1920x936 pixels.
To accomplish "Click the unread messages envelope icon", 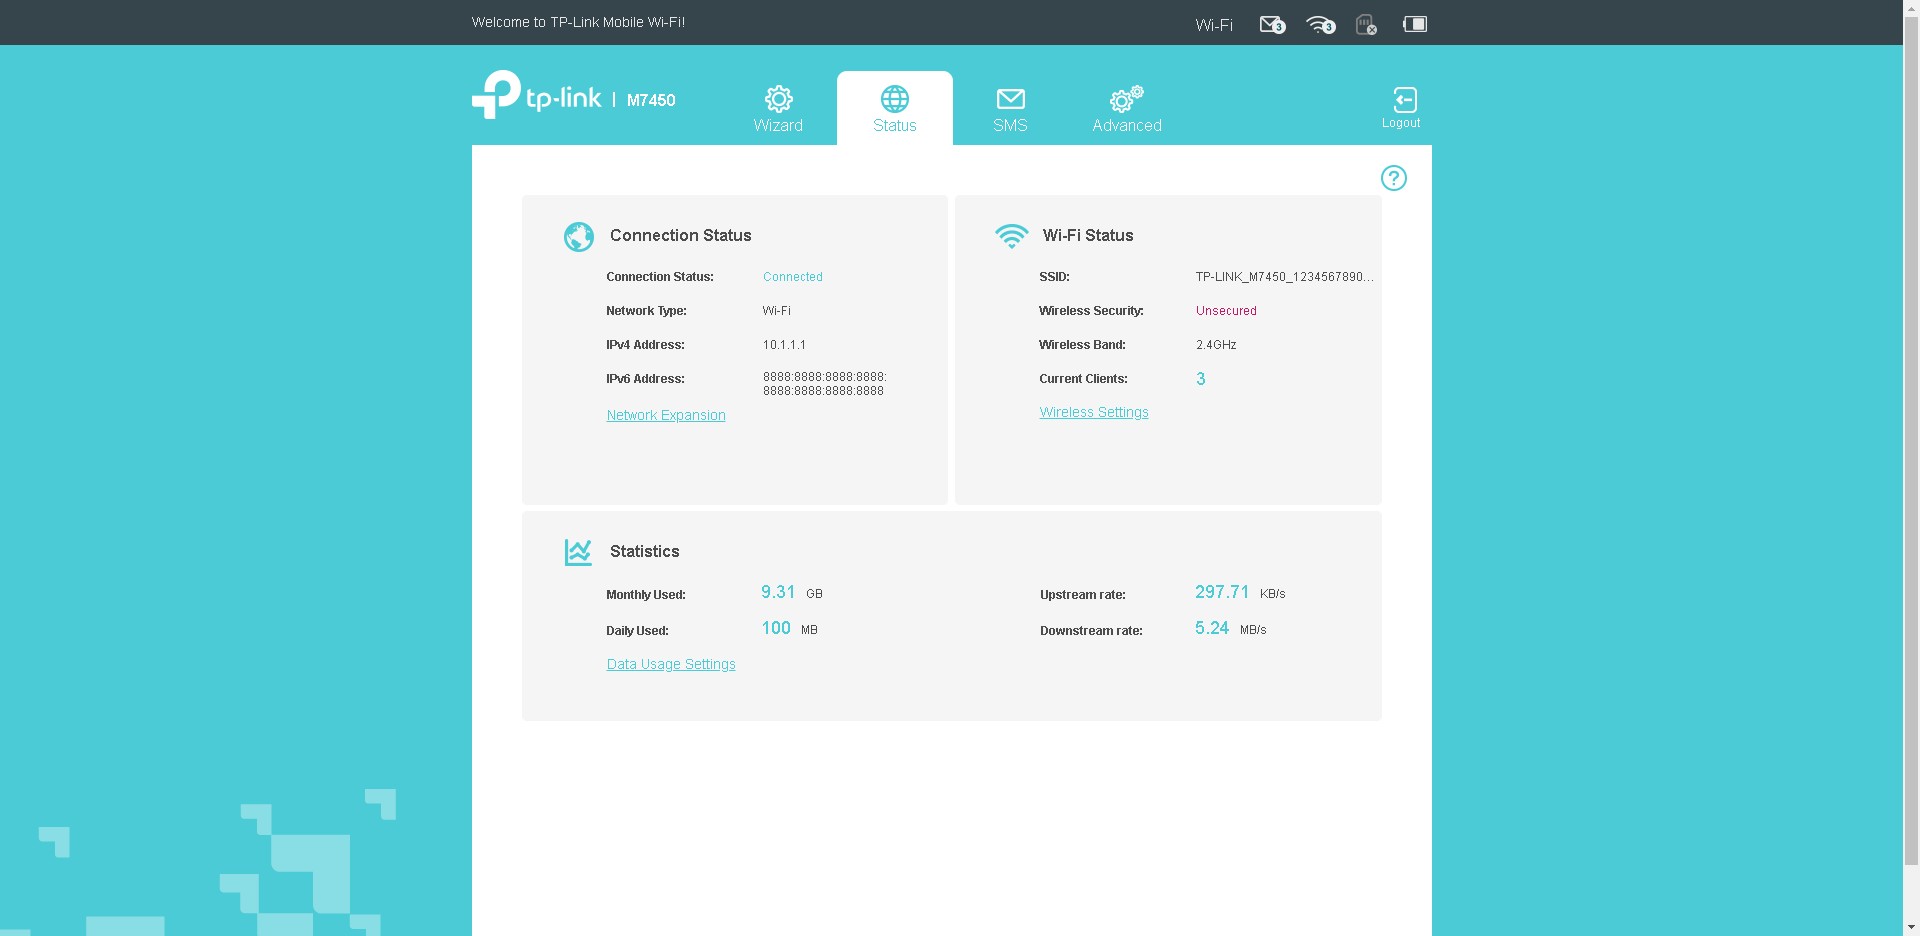I will 1272,24.
